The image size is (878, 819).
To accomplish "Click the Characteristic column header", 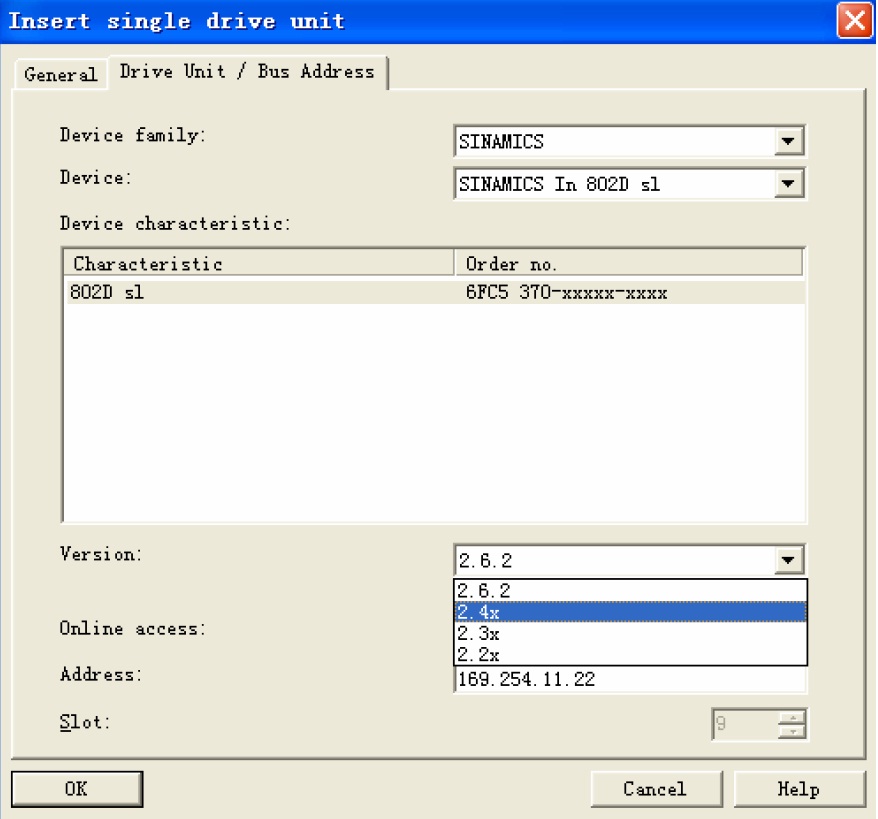I will coord(259,263).
